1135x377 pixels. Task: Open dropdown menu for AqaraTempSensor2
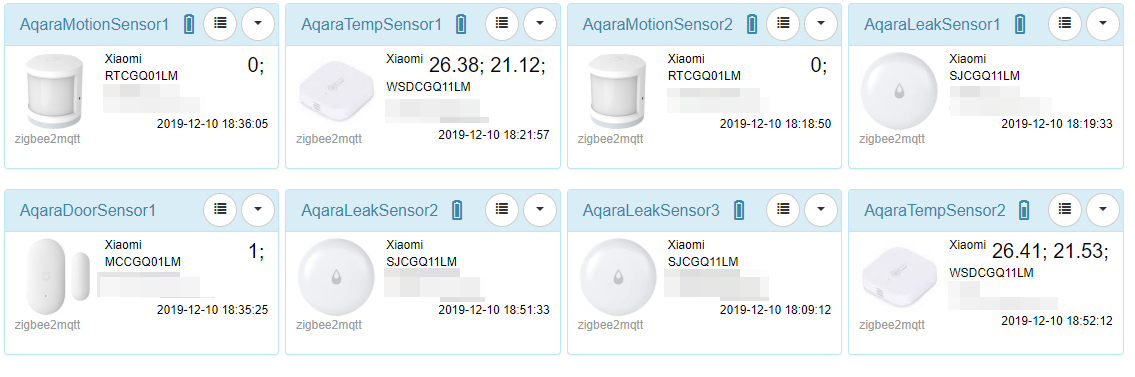pos(1102,210)
